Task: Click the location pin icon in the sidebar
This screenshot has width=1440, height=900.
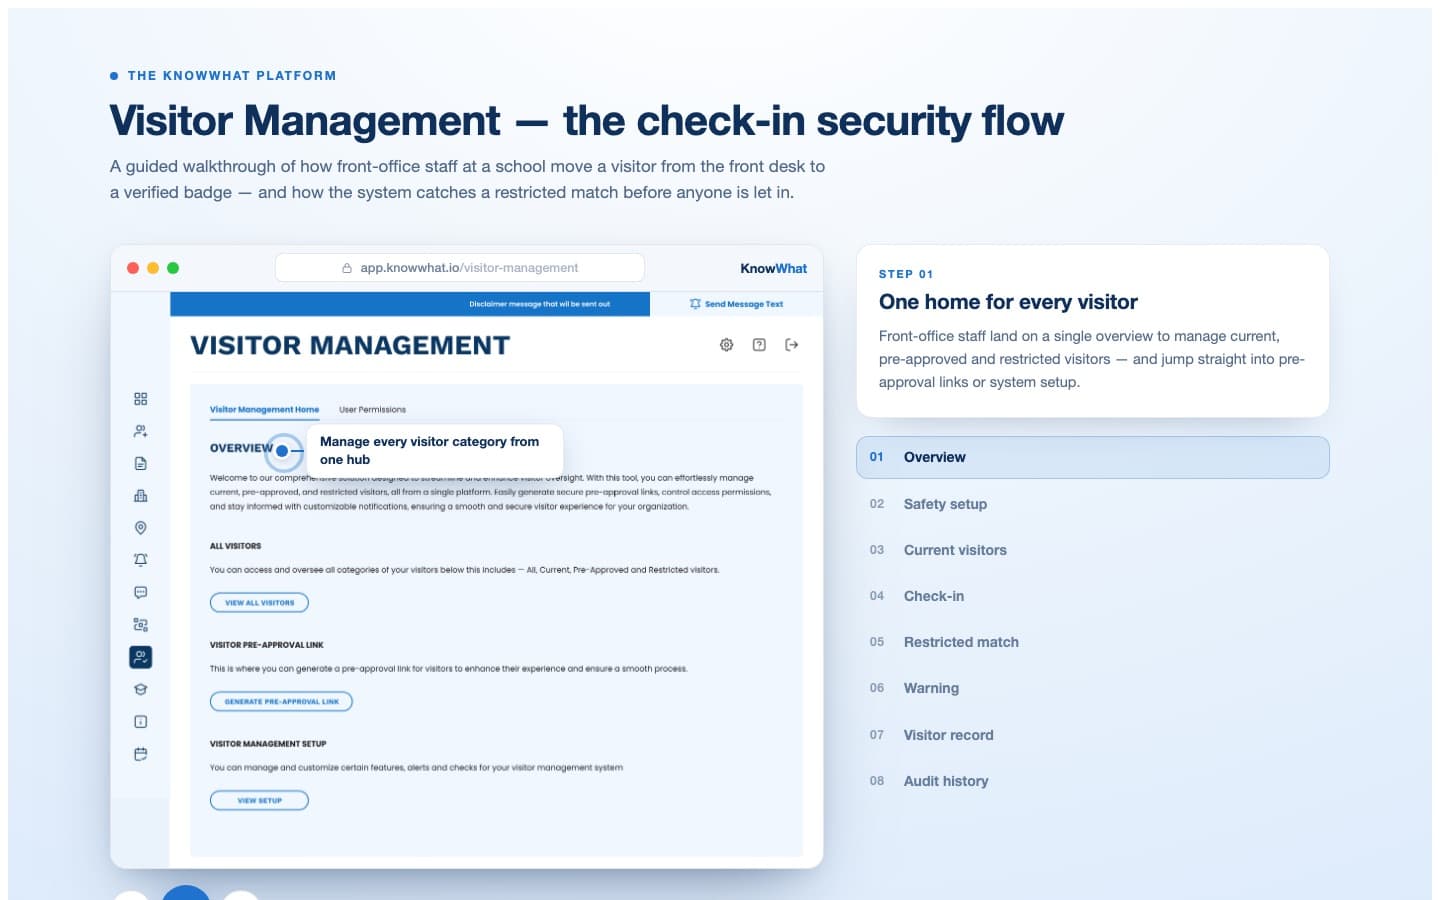Action: (140, 528)
